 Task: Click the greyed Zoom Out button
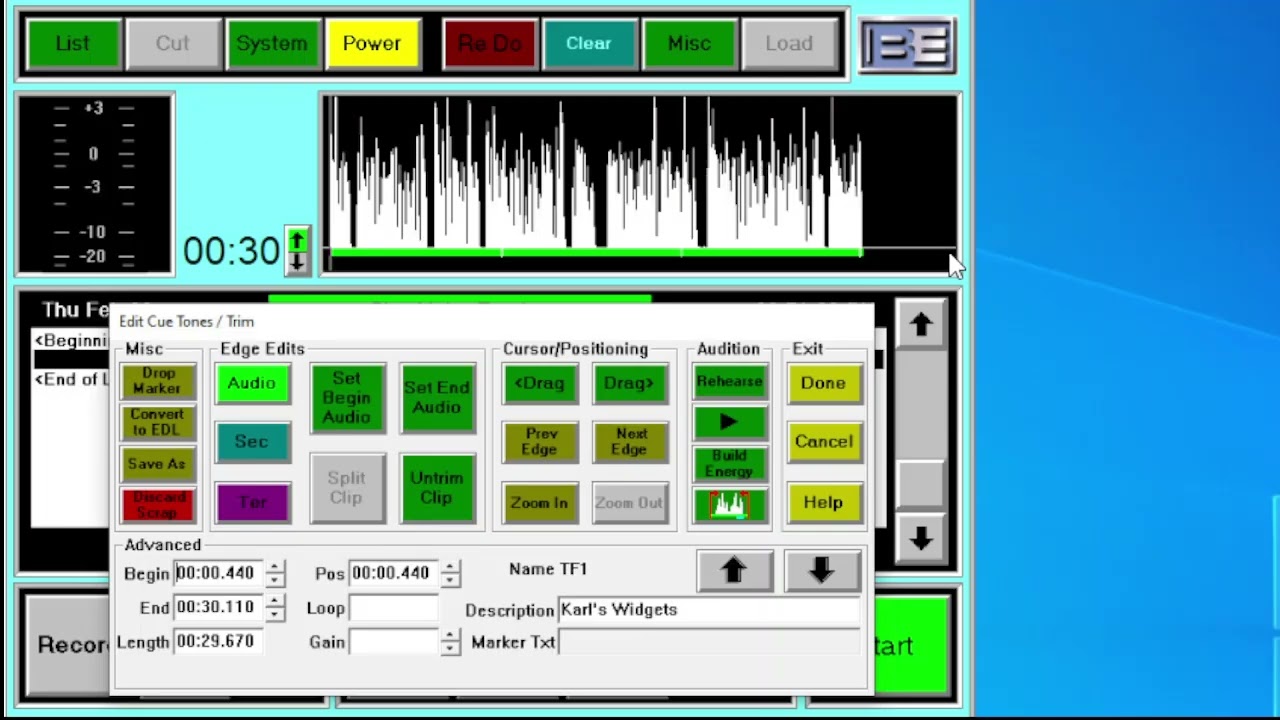pyautogui.click(x=629, y=503)
